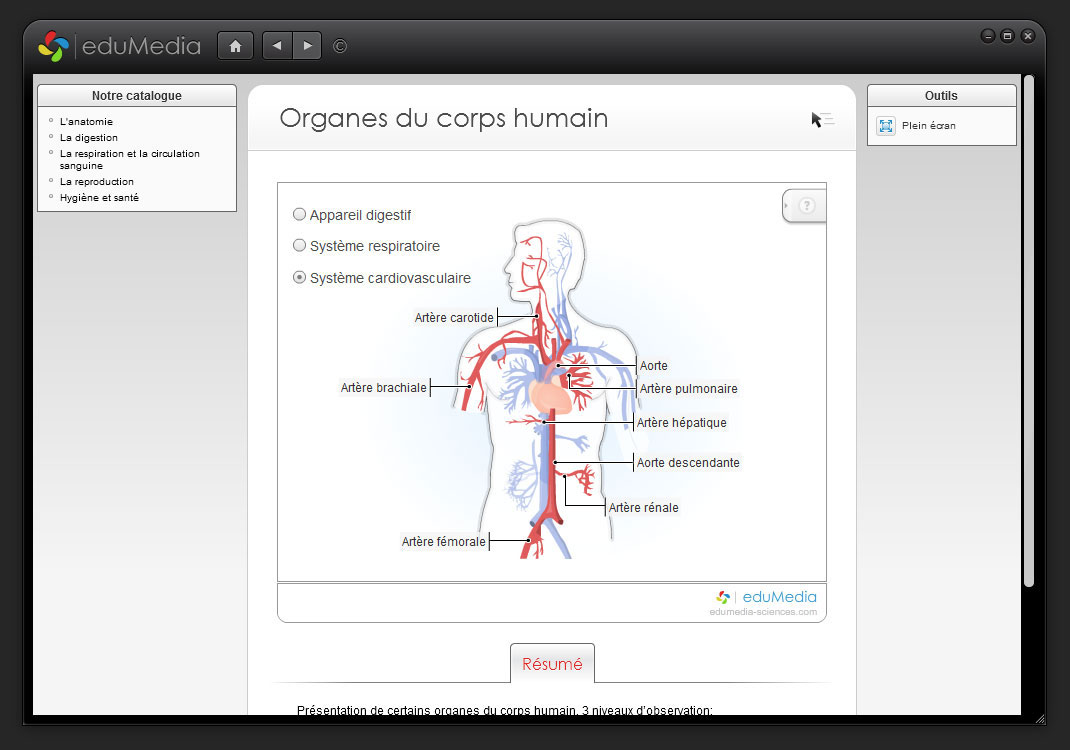Open the Résumé tab
Viewport: 1070px width, 750px height.
(552, 664)
